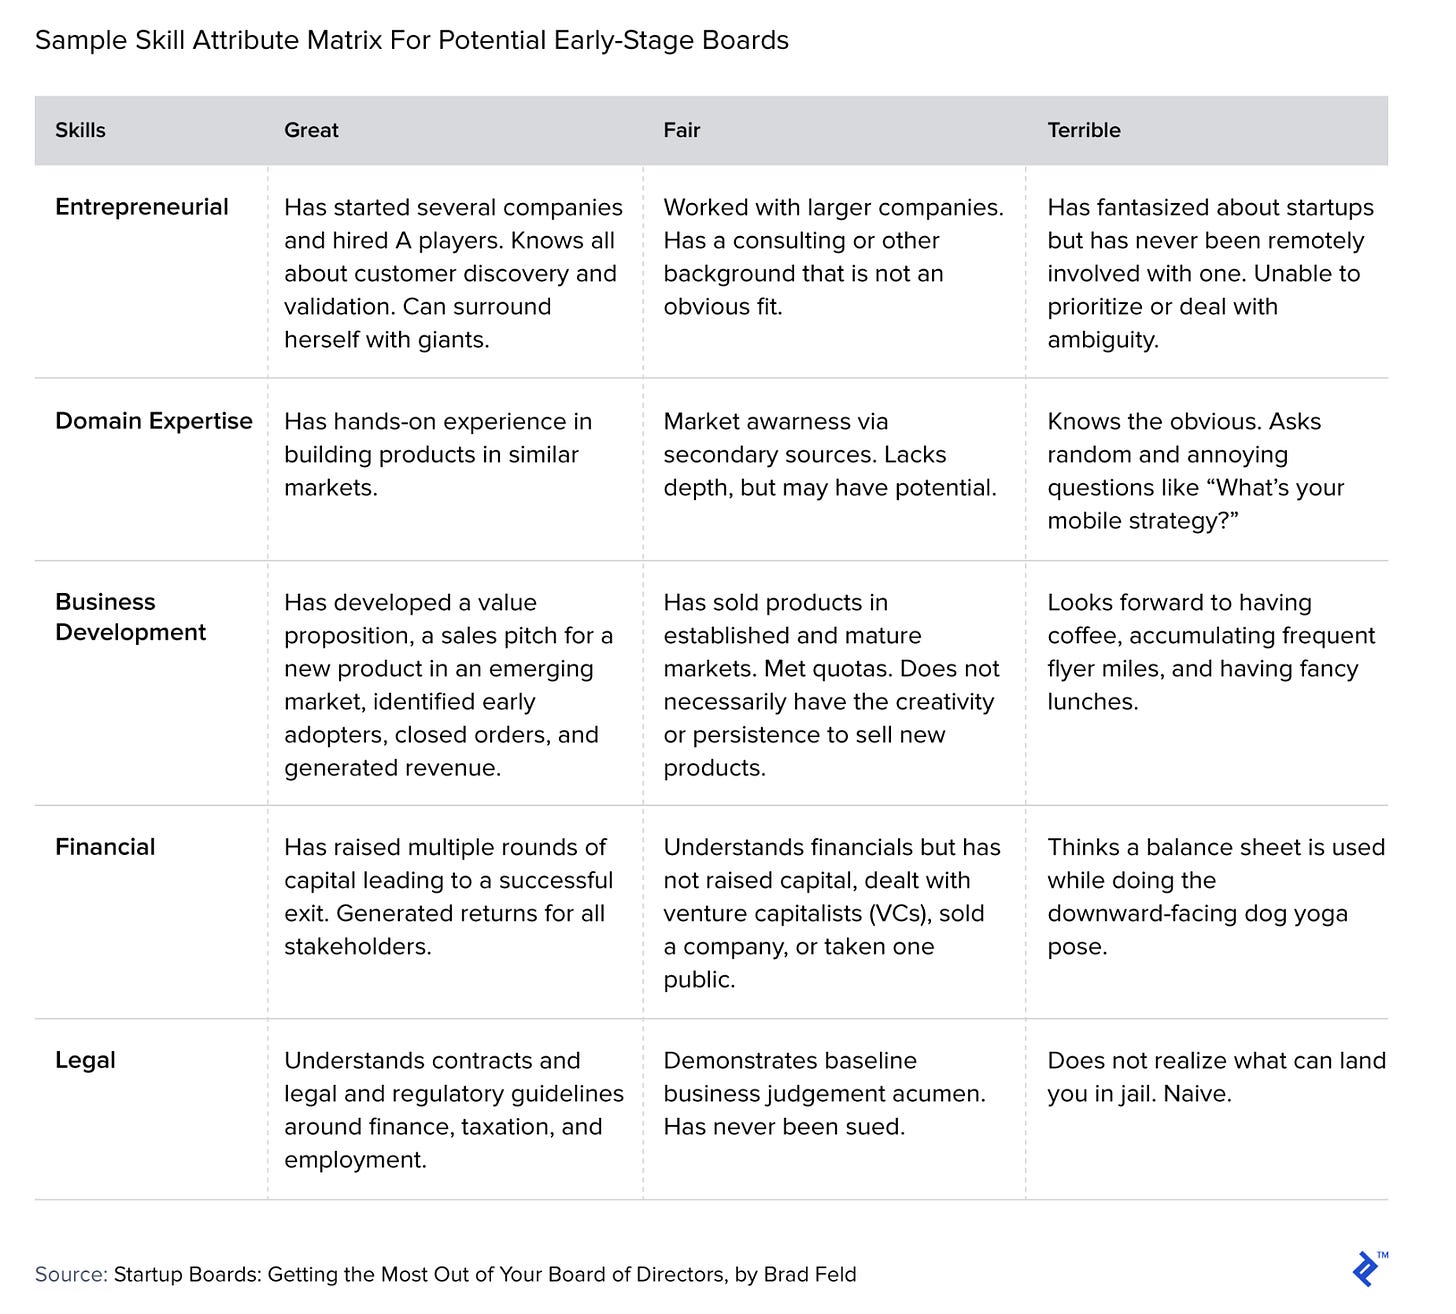Click the Skills column header
The height and width of the screenshot is (1314, 1456).
click(x=80, y=130)
